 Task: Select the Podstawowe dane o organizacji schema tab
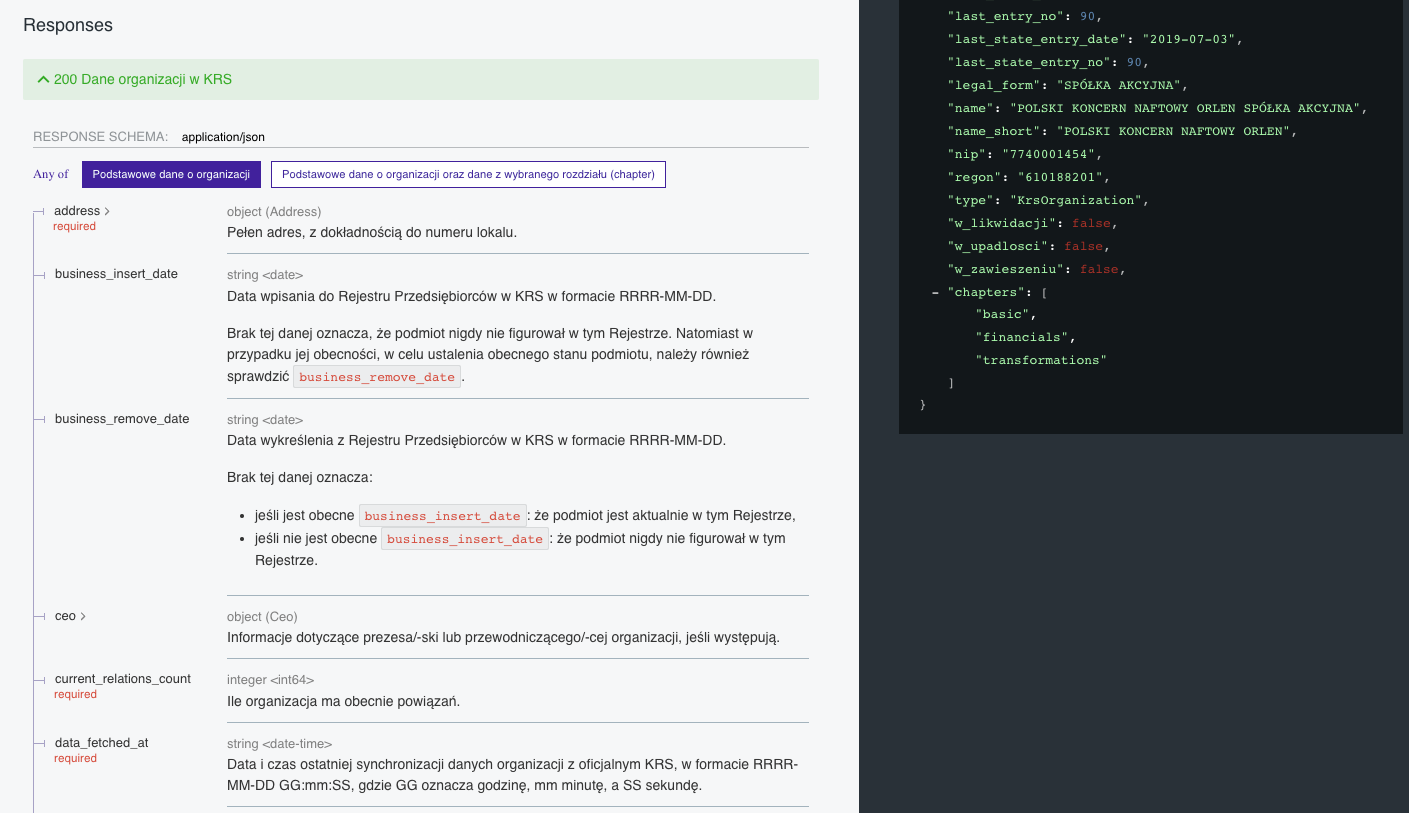(x=171, y=174)
